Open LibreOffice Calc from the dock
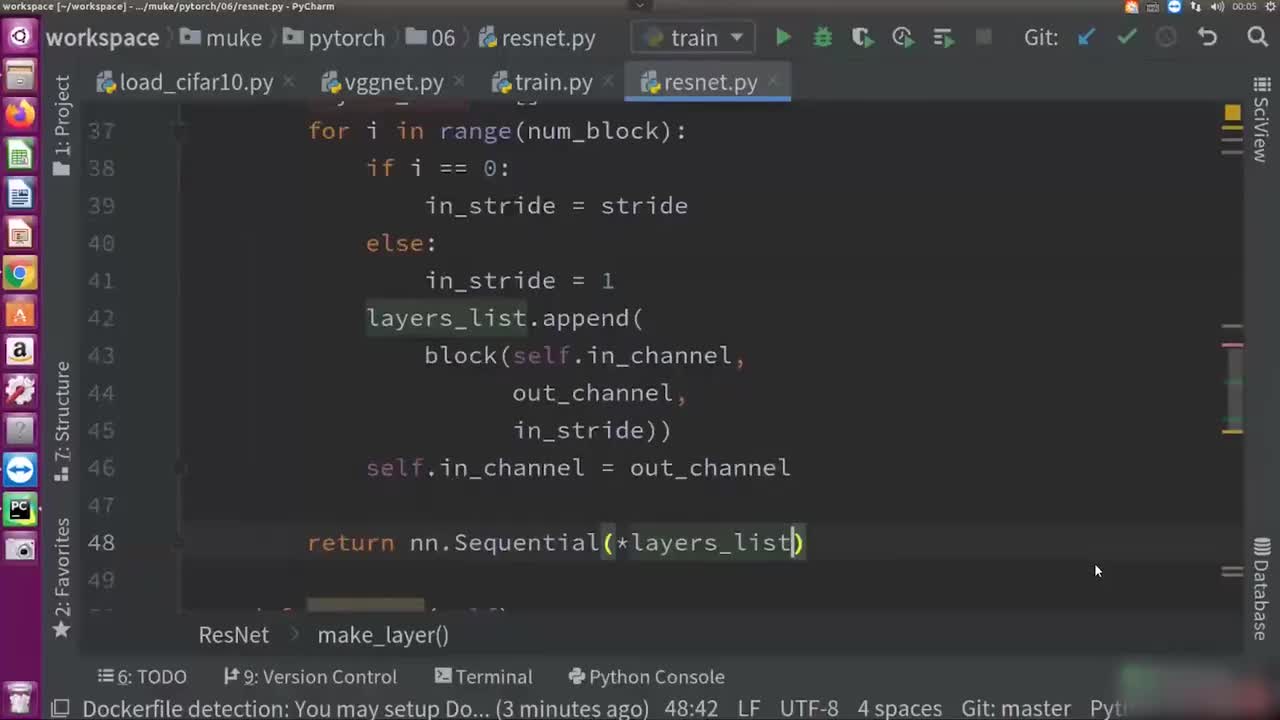The width and height of the screenshot is (1280, 720). tap(20, 155)
